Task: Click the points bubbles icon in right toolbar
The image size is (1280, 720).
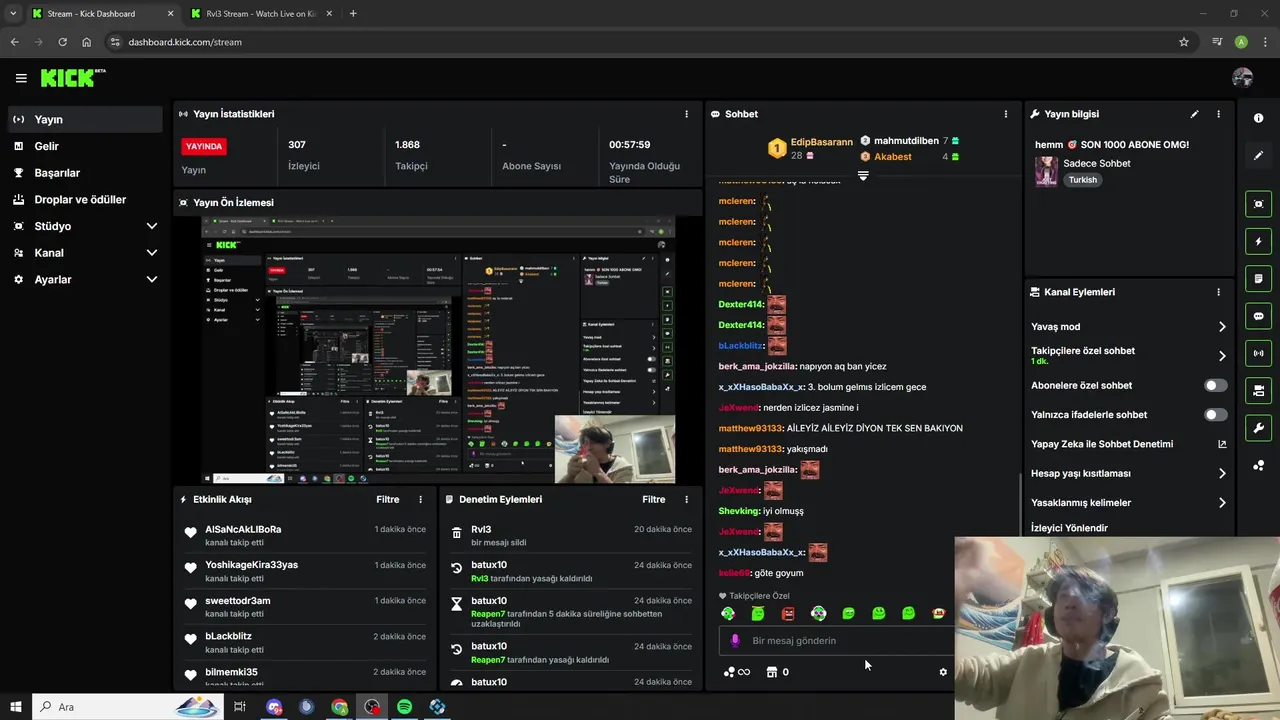Action: coord(1258,465)
